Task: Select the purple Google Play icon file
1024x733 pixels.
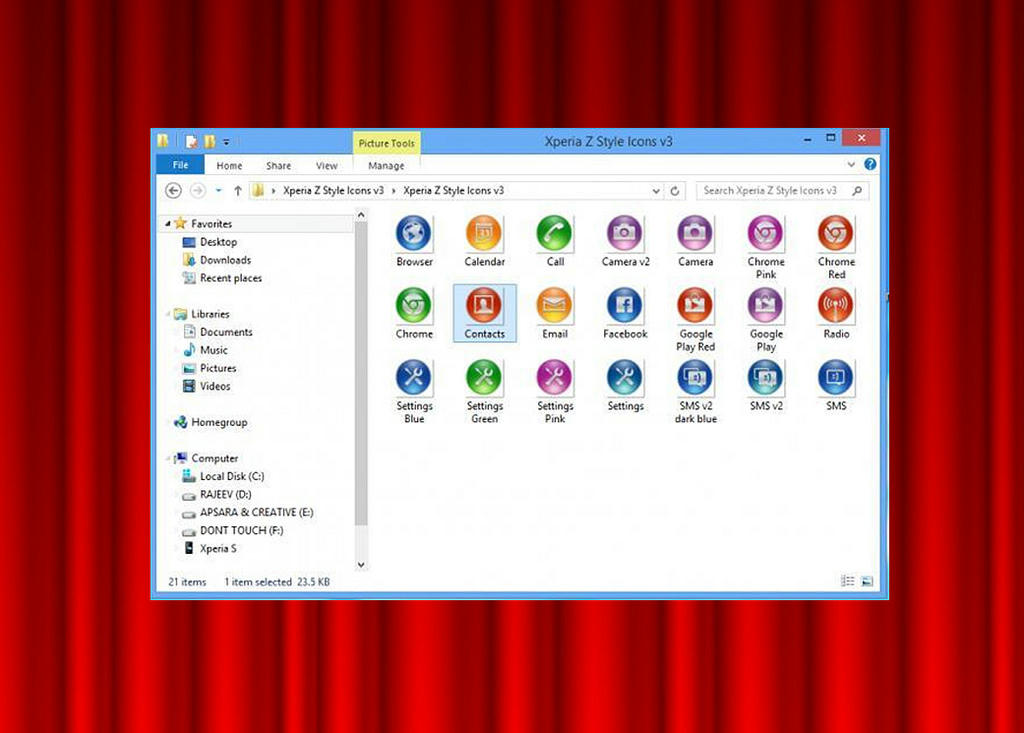Action: point(765,319)
